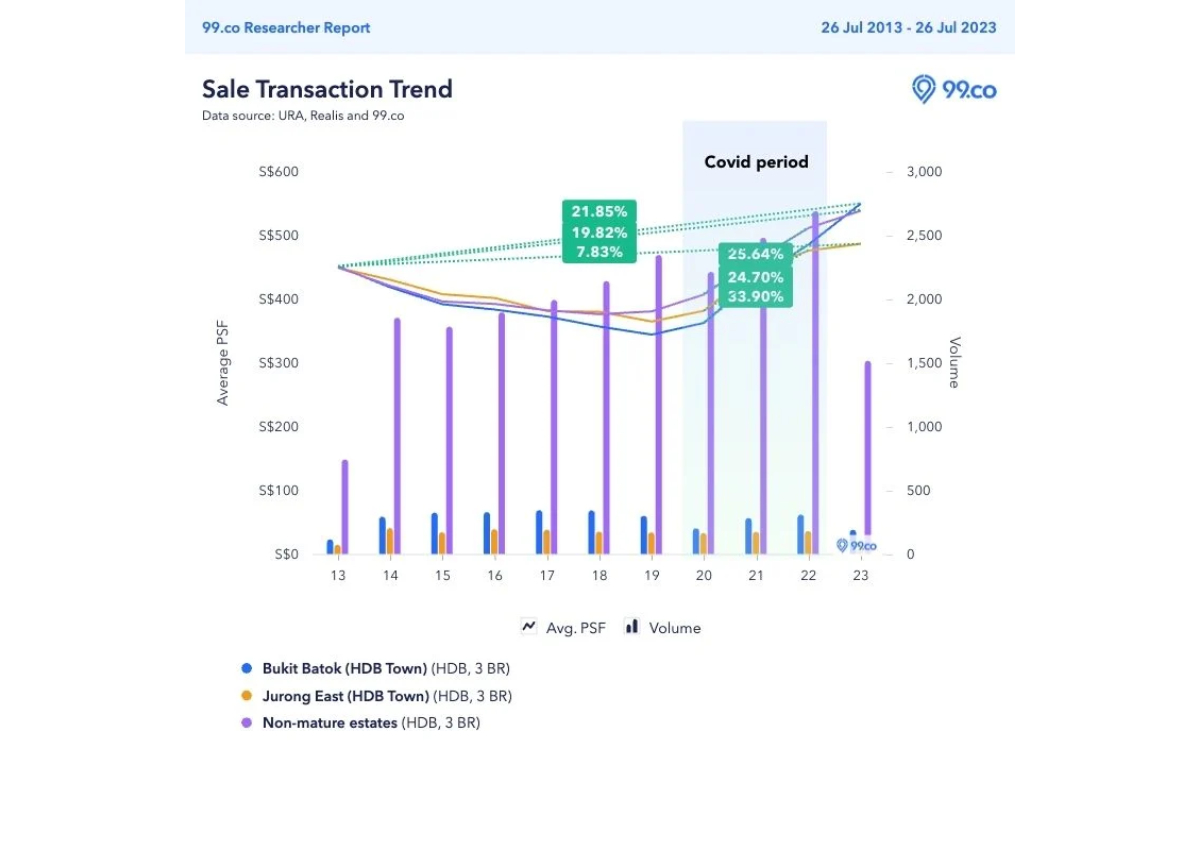Click the 99.co logo at top right
The height and width of the screenshot is (850, 1200).
click(954, 90)
